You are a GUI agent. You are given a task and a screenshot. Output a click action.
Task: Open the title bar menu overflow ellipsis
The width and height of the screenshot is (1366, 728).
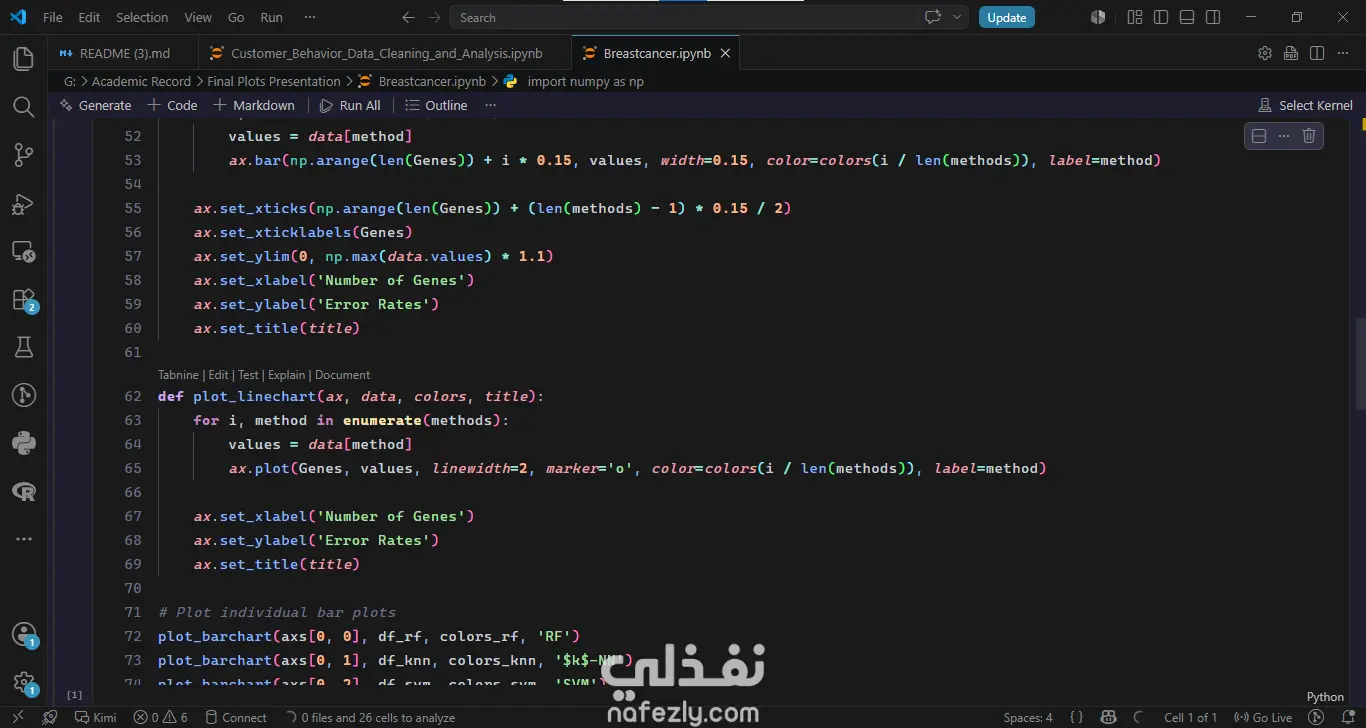(x=310, y=17)
